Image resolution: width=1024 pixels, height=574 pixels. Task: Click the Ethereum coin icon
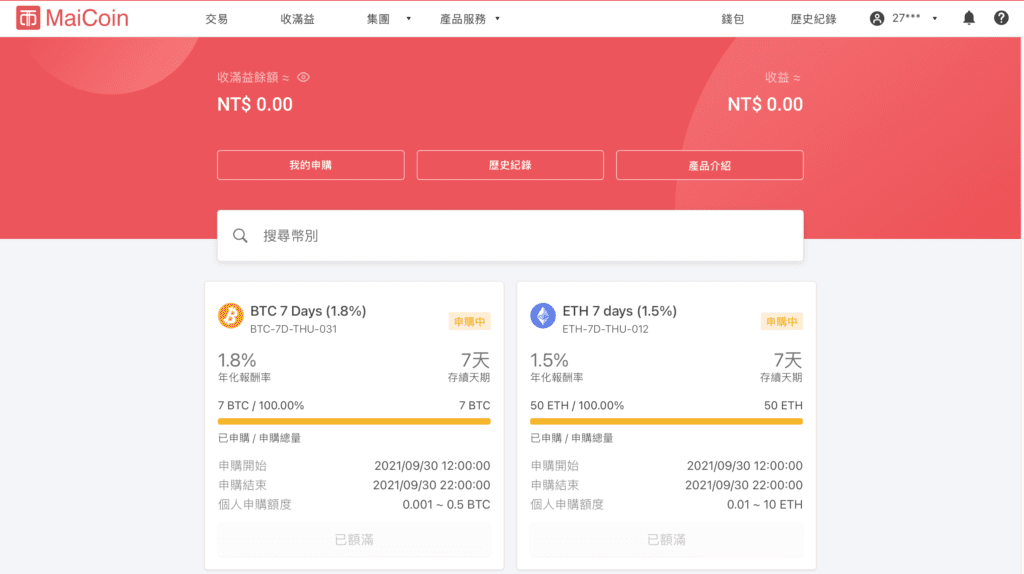543,316
